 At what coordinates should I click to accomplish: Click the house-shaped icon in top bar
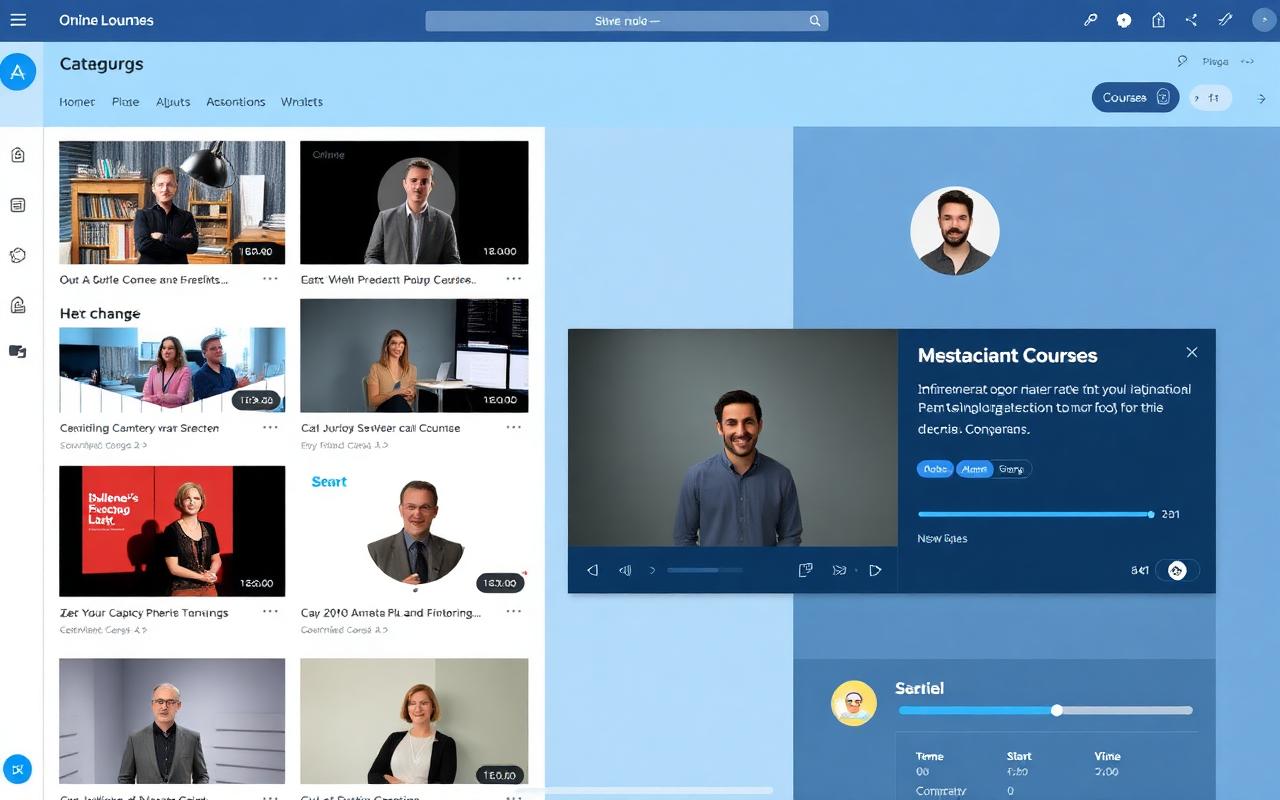(1158, 20)
